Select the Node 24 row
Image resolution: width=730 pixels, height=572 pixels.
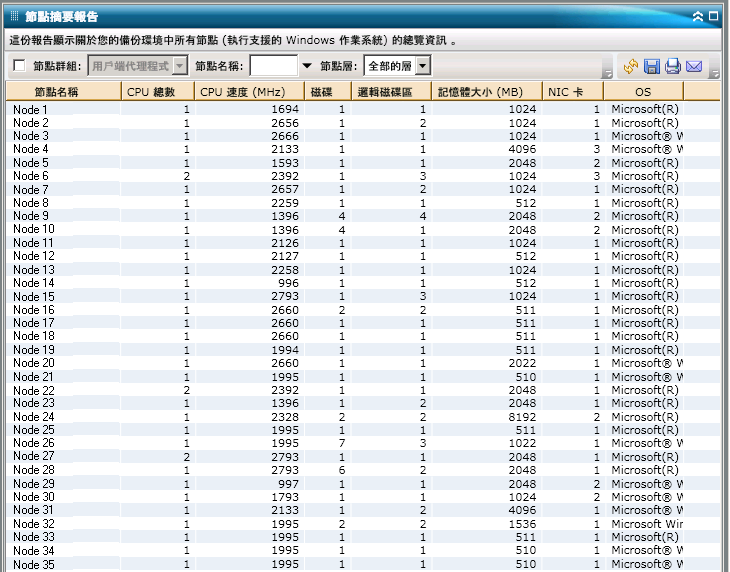(x=363, y=417)
